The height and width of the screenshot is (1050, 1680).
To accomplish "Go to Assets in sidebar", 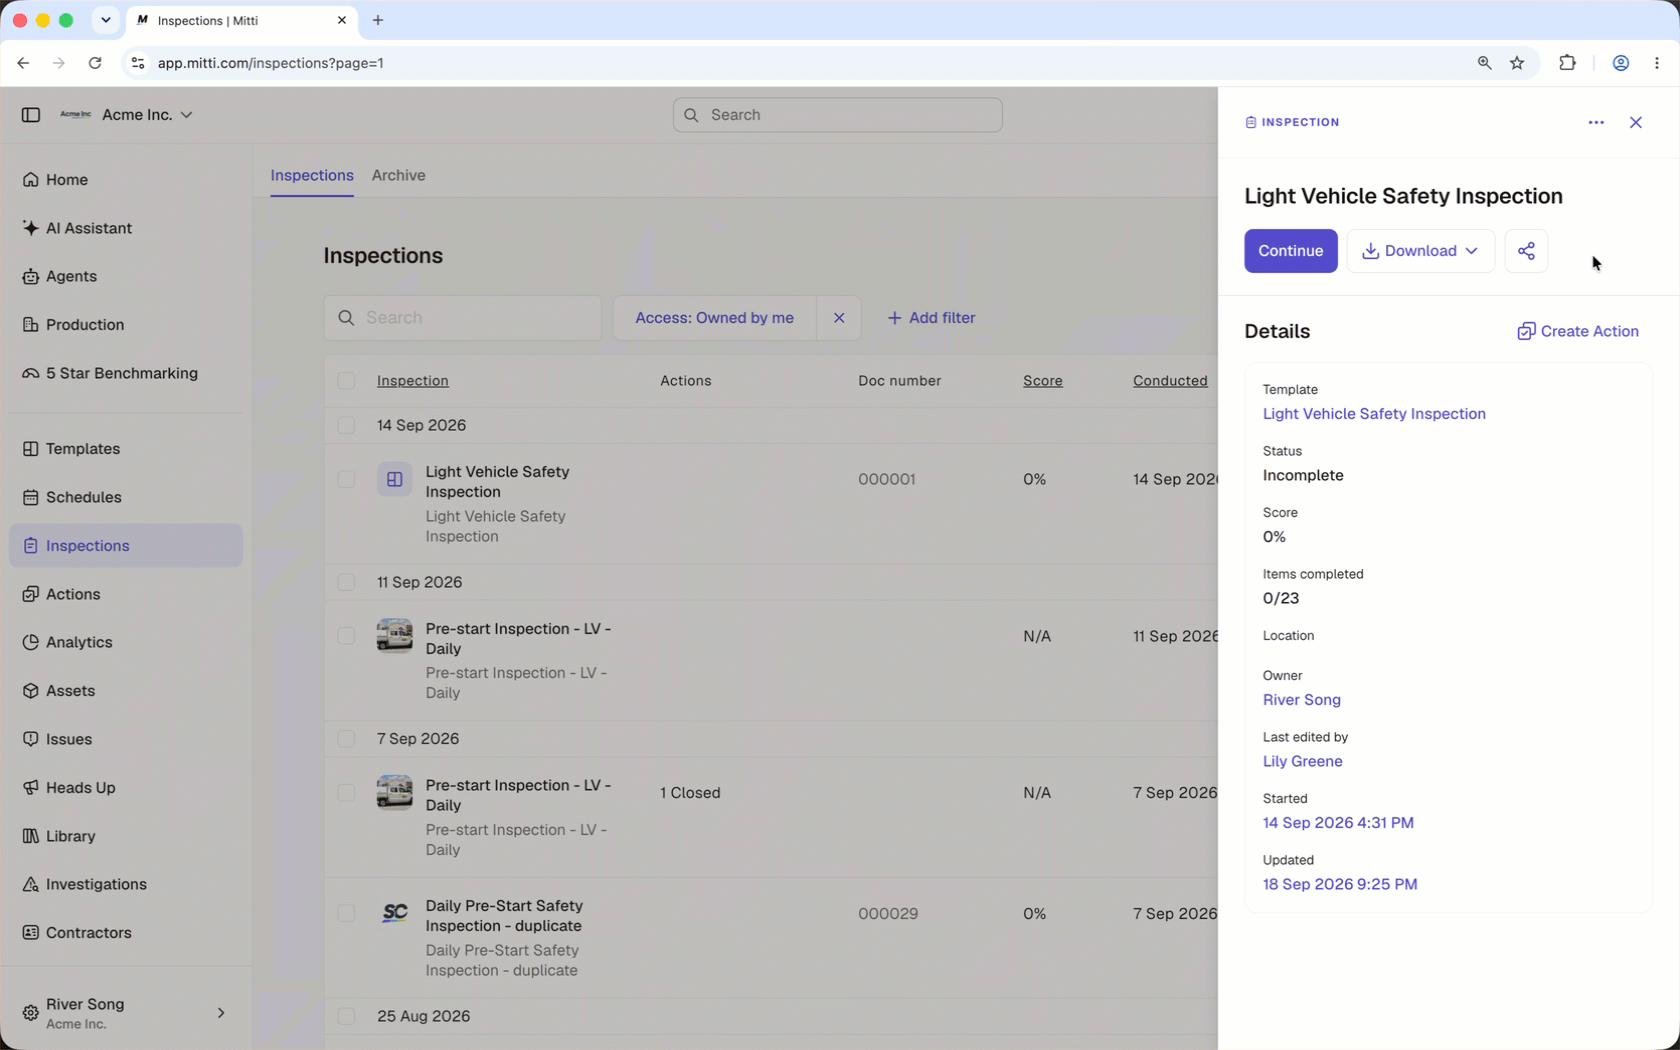I will coord(125,691).
